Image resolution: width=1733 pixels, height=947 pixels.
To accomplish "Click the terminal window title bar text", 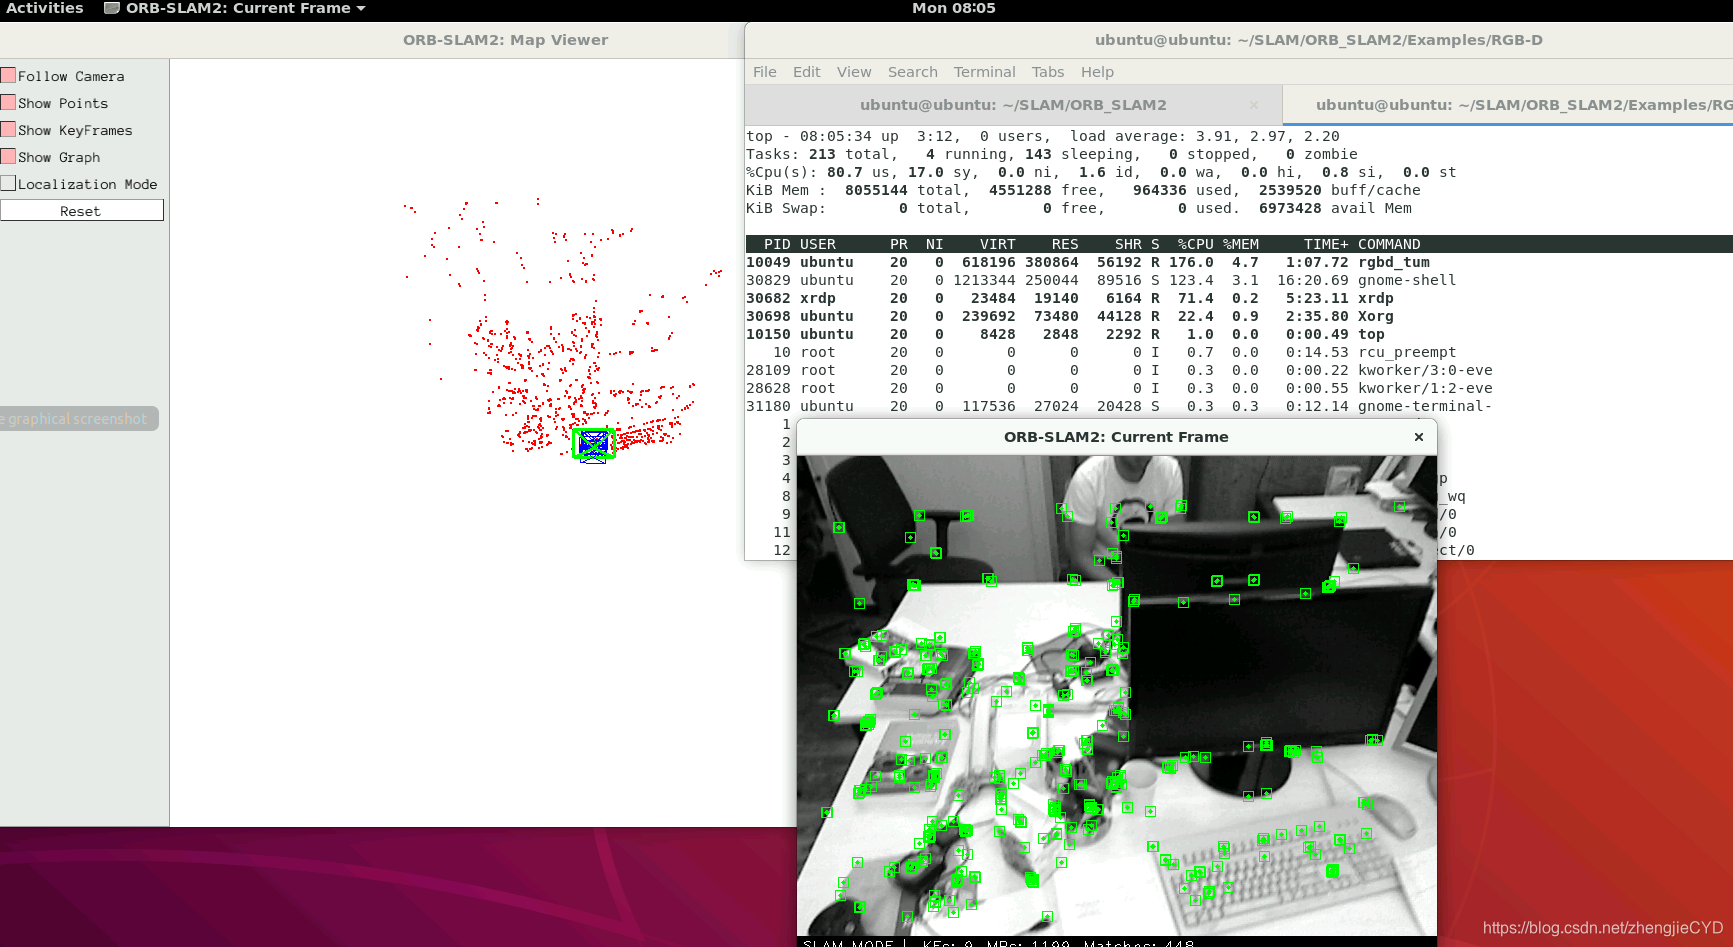I will 1318,40.
